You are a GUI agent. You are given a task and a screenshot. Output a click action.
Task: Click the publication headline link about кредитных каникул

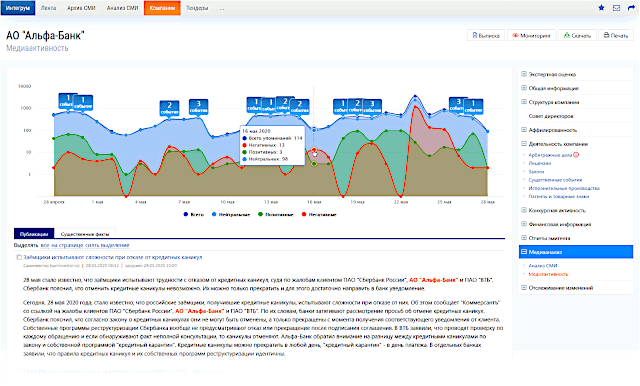113,257
